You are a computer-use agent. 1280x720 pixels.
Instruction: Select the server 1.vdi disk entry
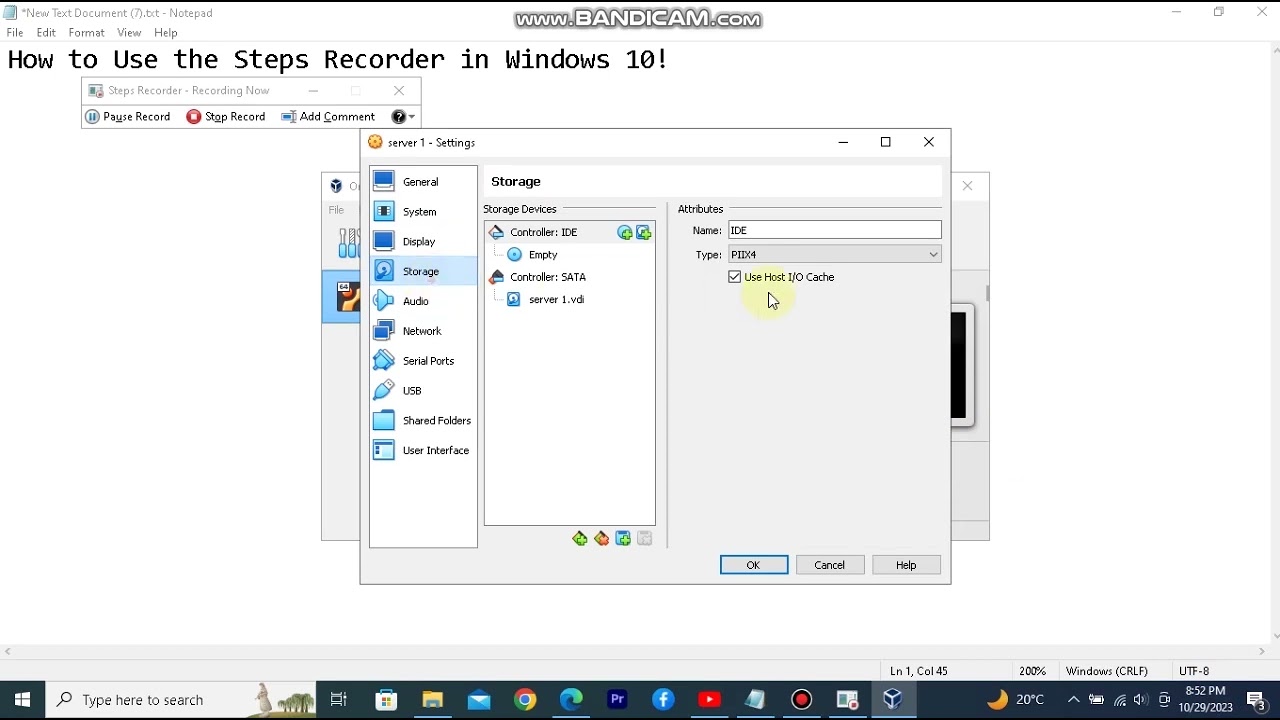(556, 300)
